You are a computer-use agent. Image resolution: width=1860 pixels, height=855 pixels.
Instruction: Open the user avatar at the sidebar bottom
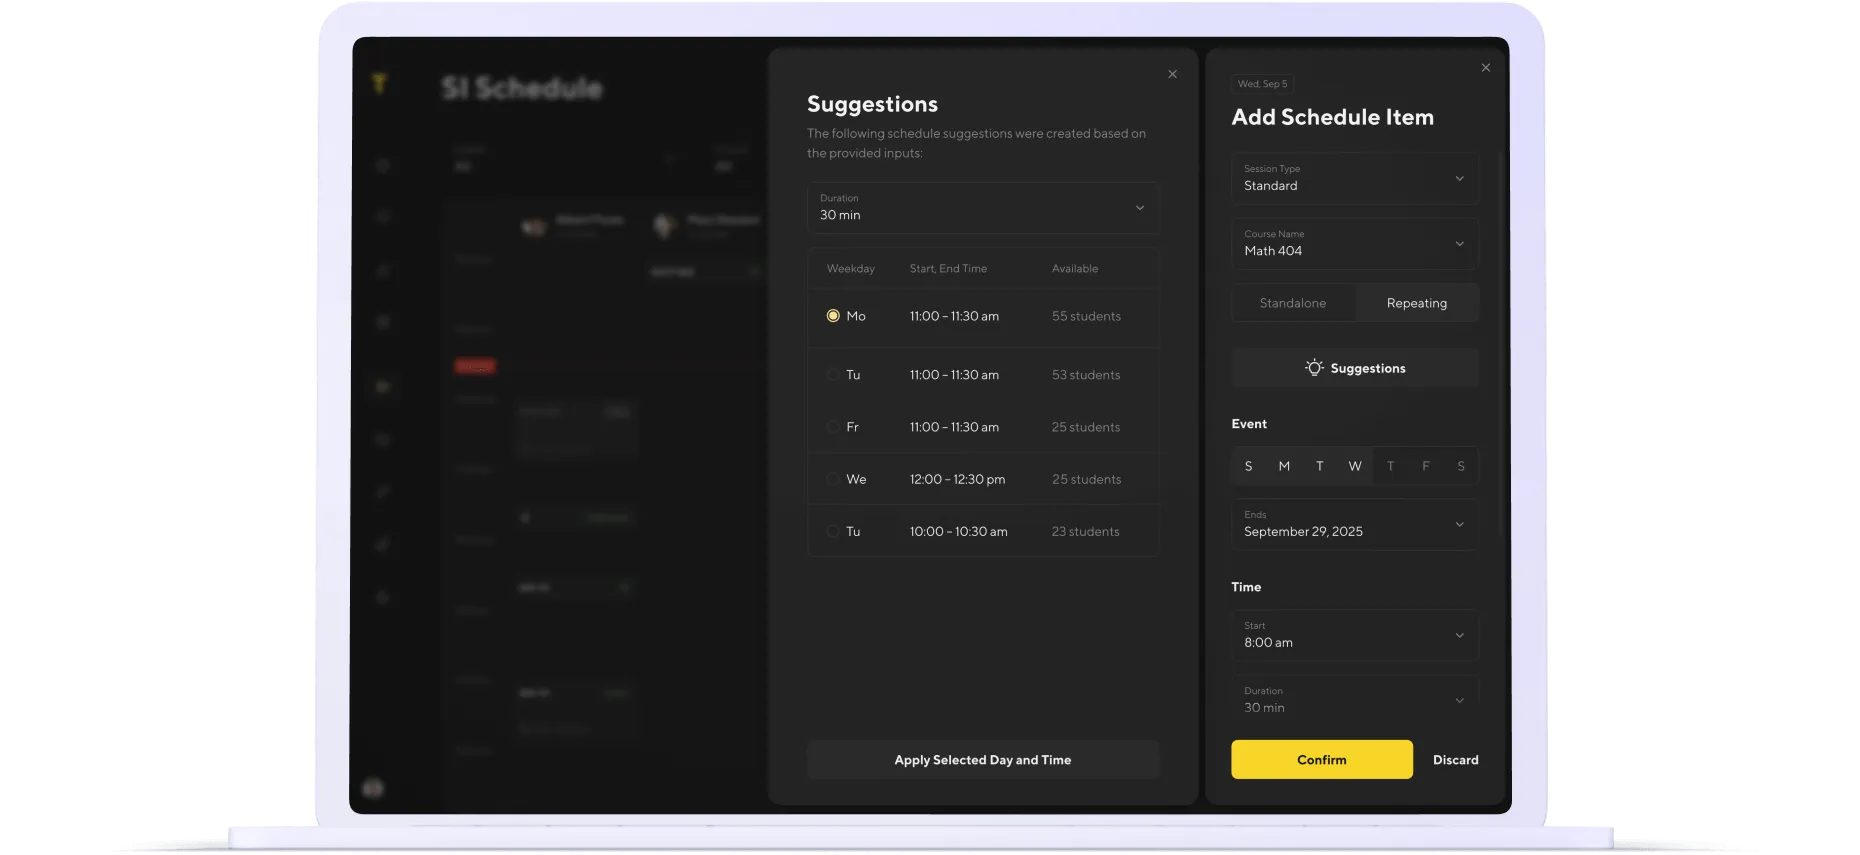click(373, 788)
